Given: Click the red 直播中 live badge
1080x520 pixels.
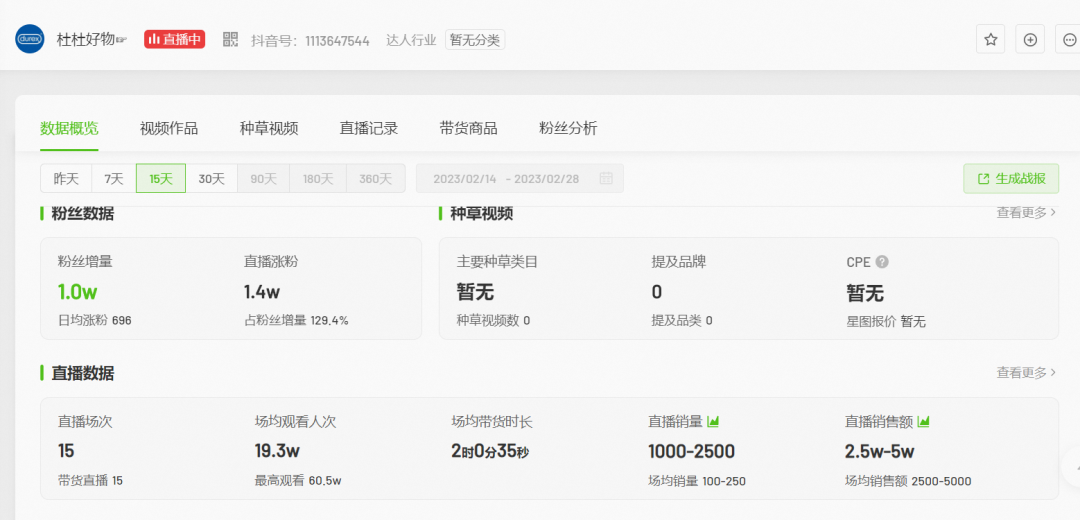Looking at the screenshot, I should point(175,40).
